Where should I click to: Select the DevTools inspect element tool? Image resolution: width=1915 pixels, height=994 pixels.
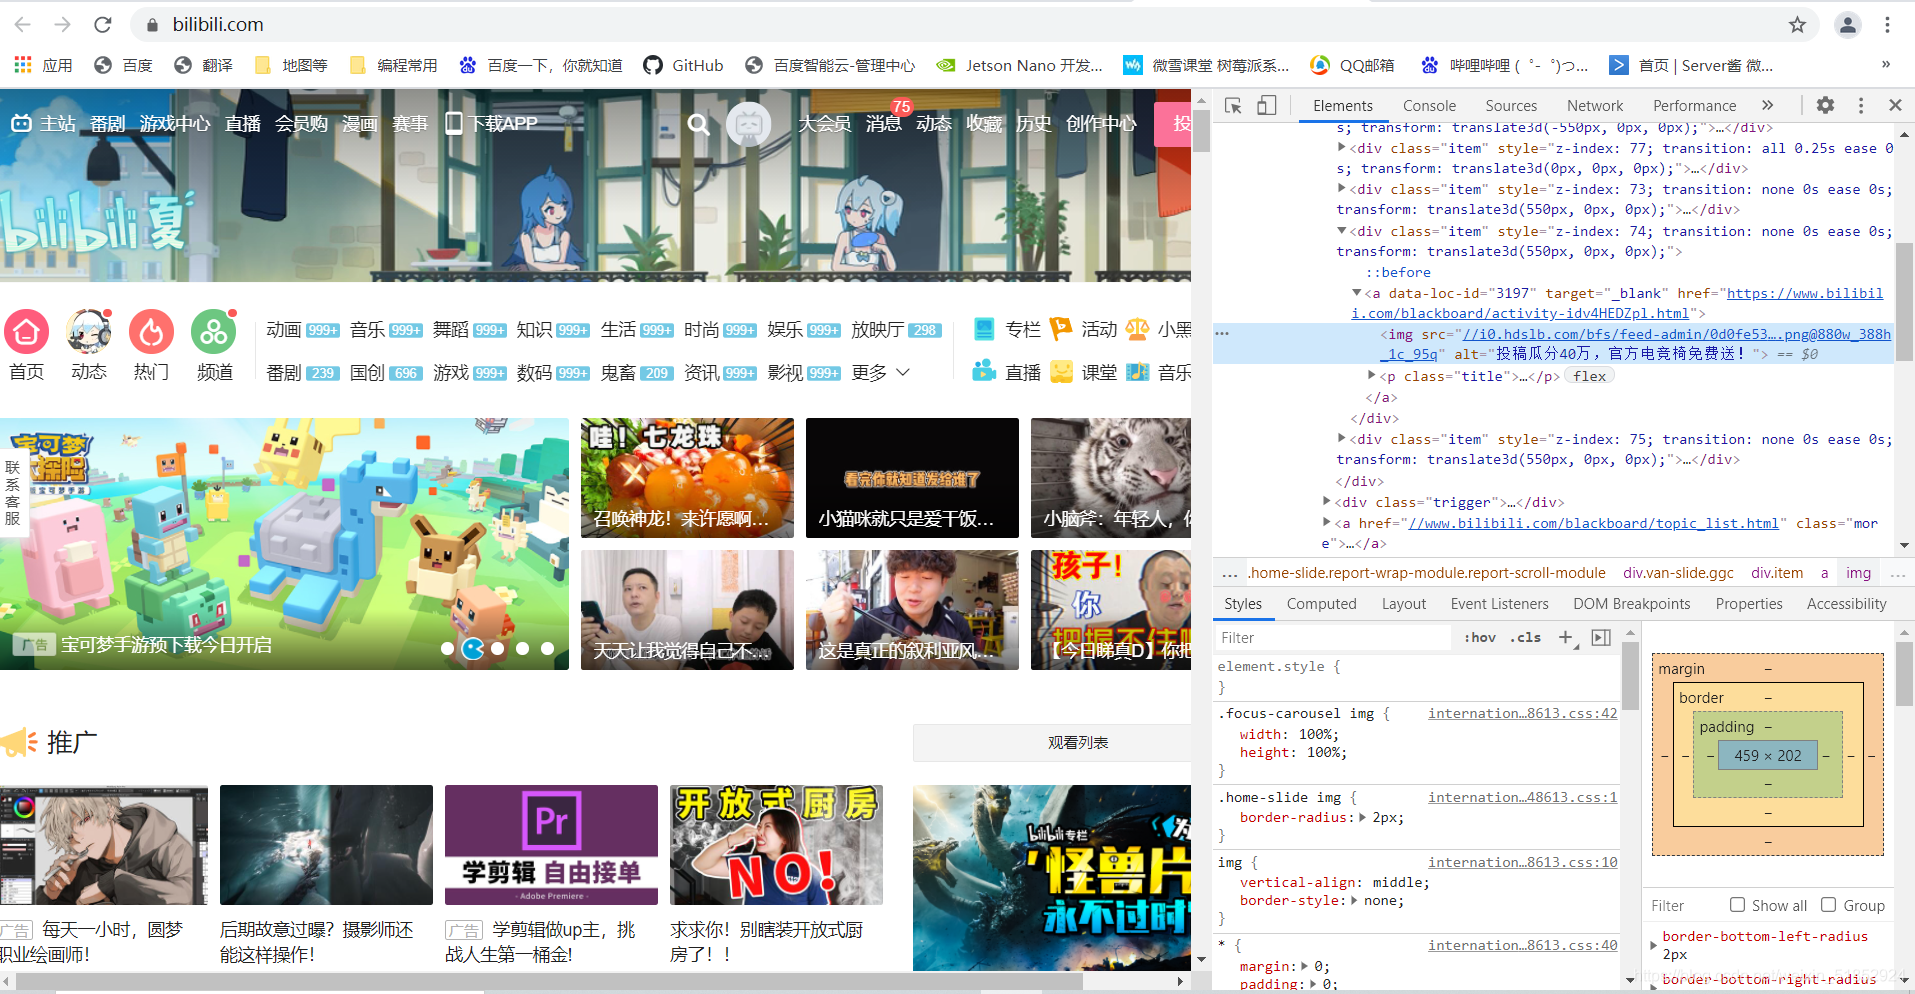pyautogui.click(x=1233, y=105)
